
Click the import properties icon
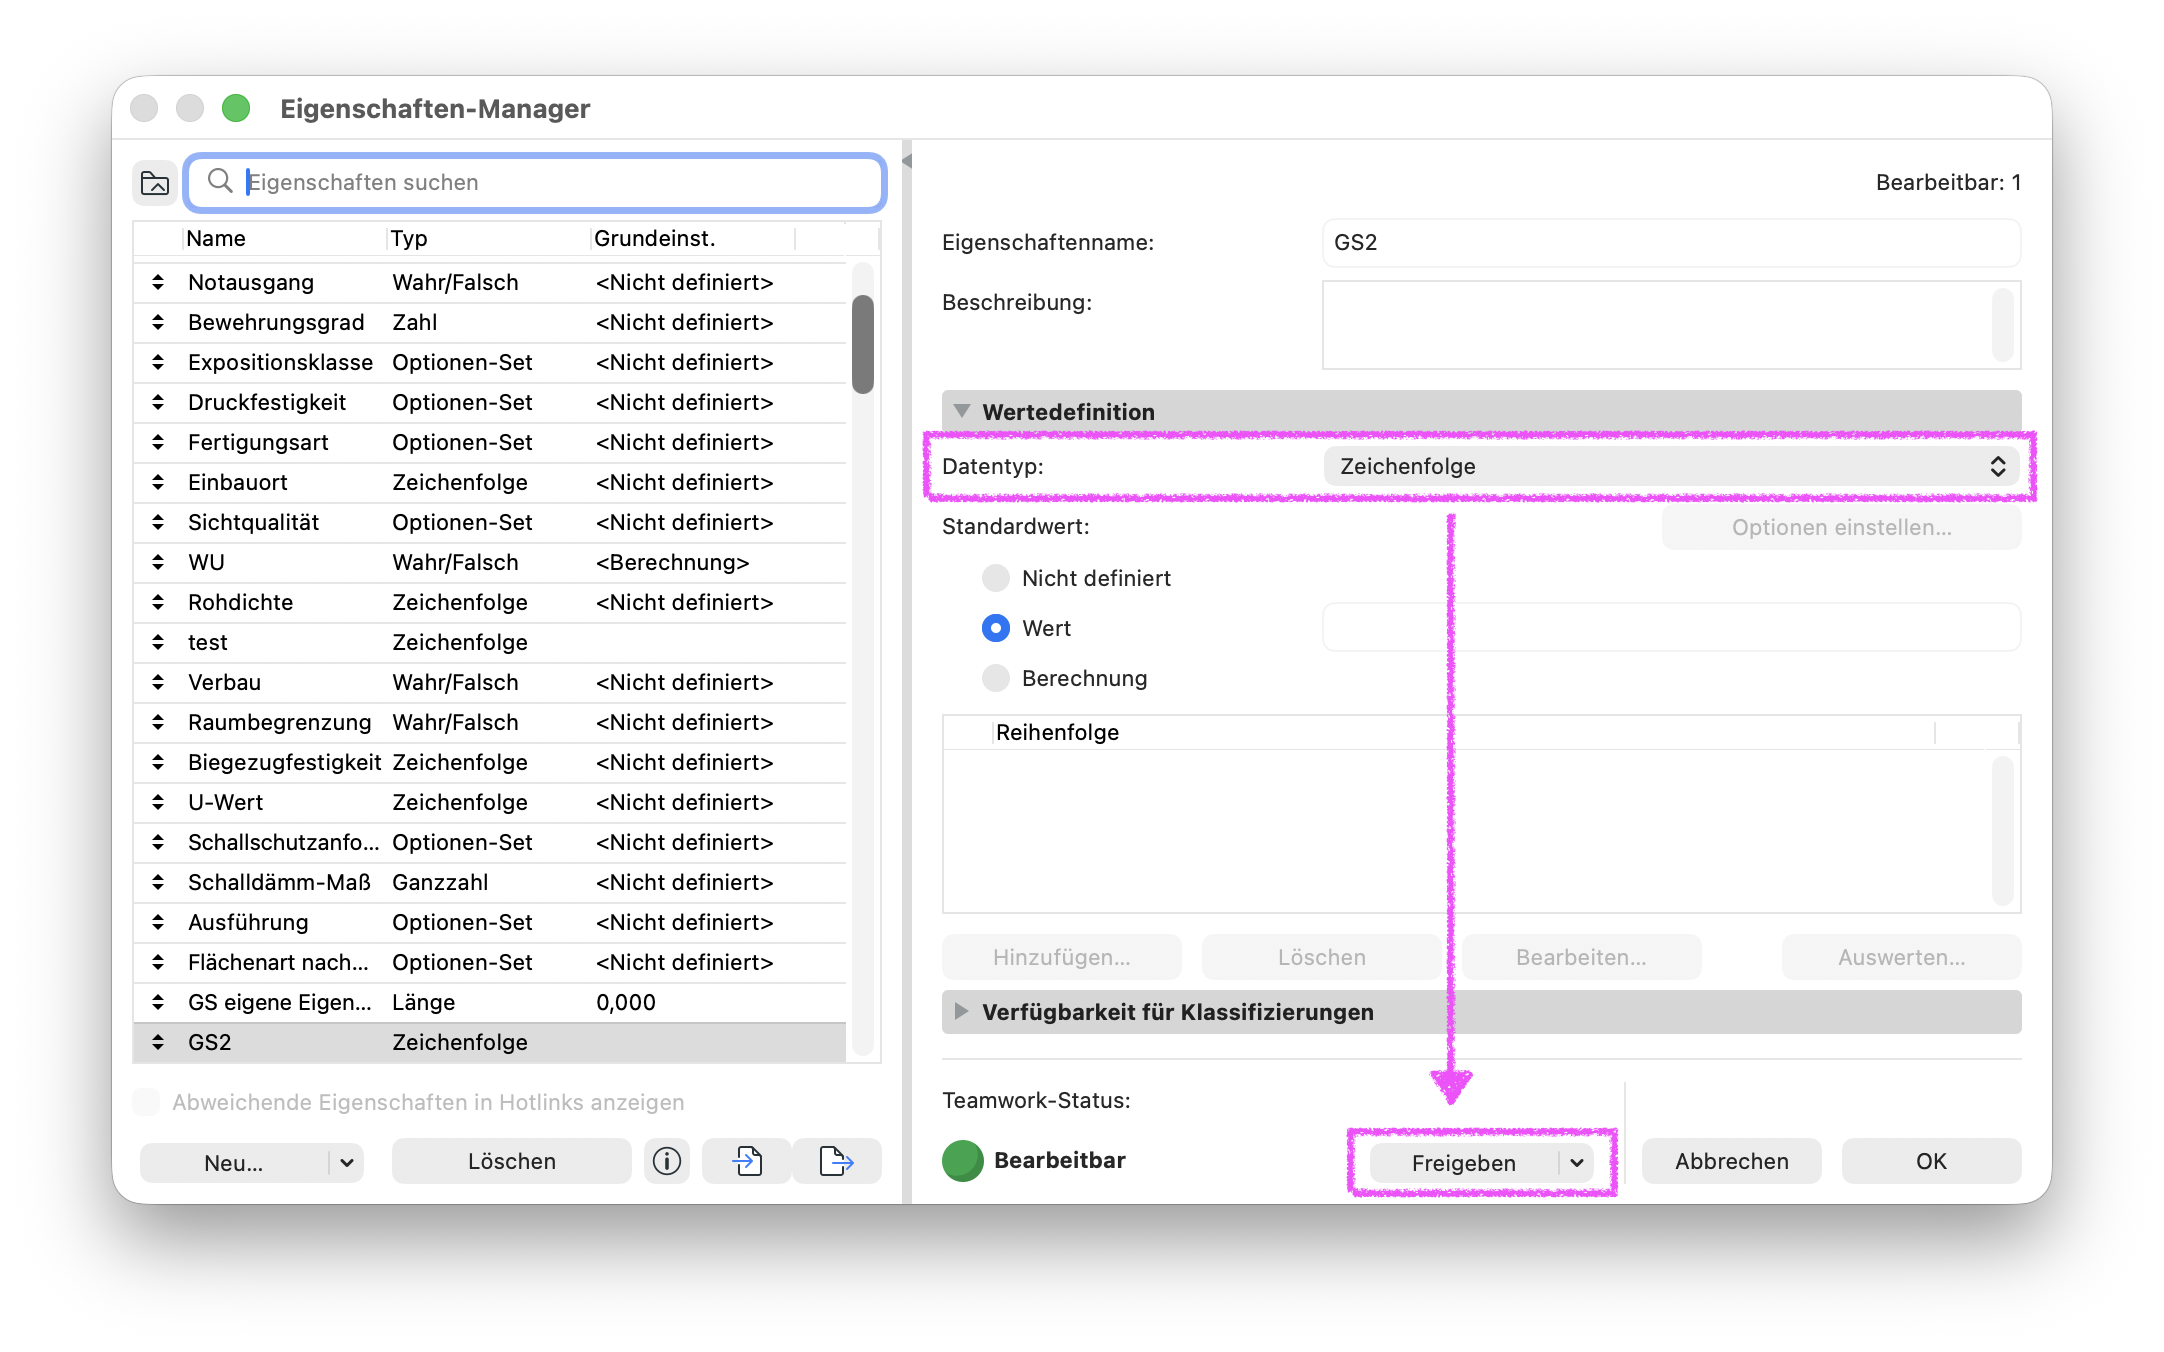747,1161
